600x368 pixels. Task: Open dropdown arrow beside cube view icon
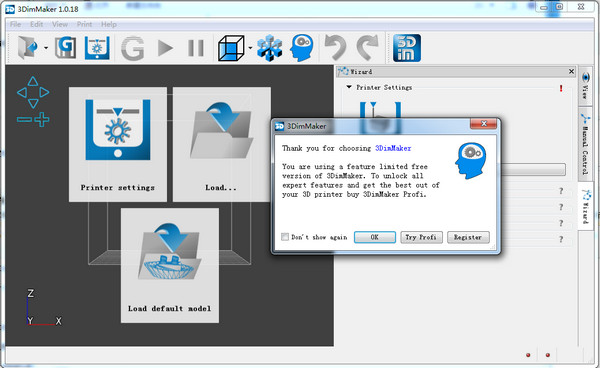click(250, 48)
